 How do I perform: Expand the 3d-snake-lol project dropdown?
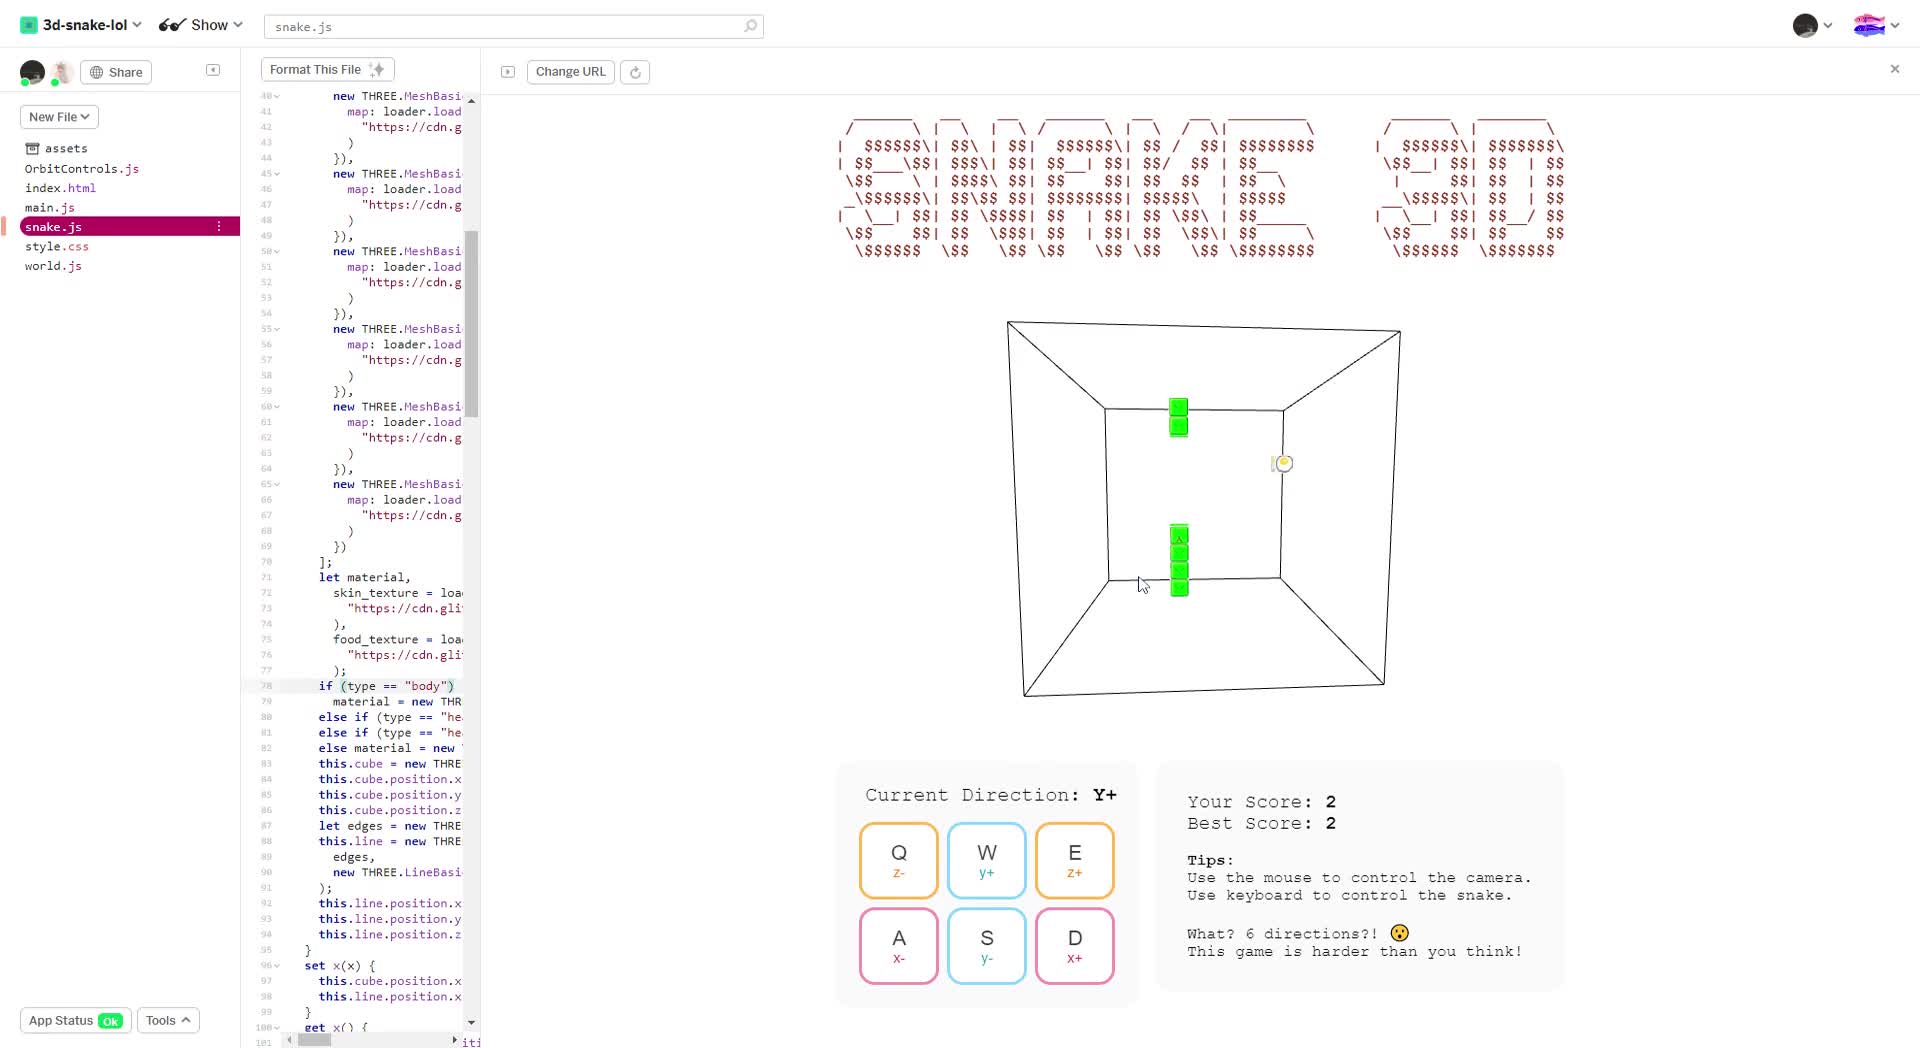pyautogui.click(x=82, y=25)
